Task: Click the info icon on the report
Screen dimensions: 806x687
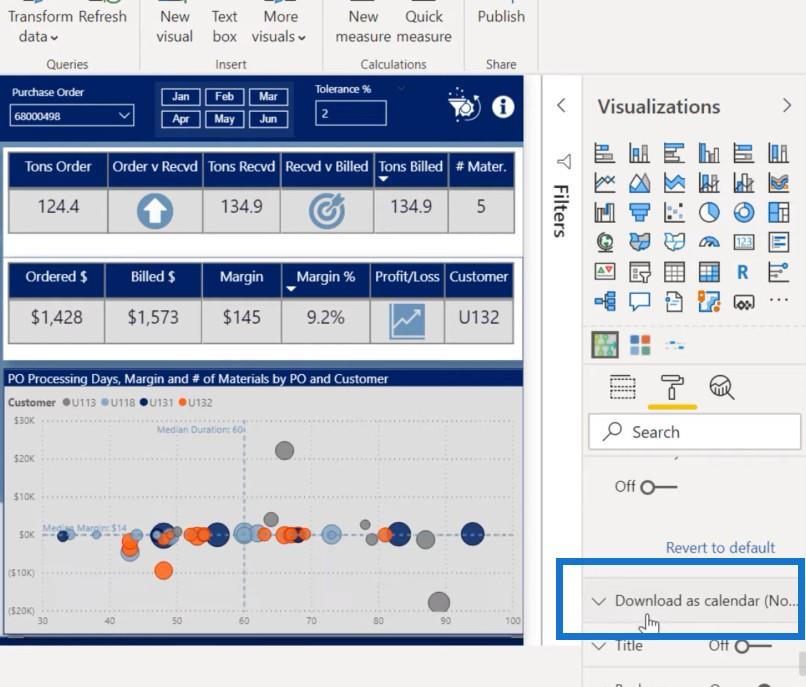Action: 503,107
